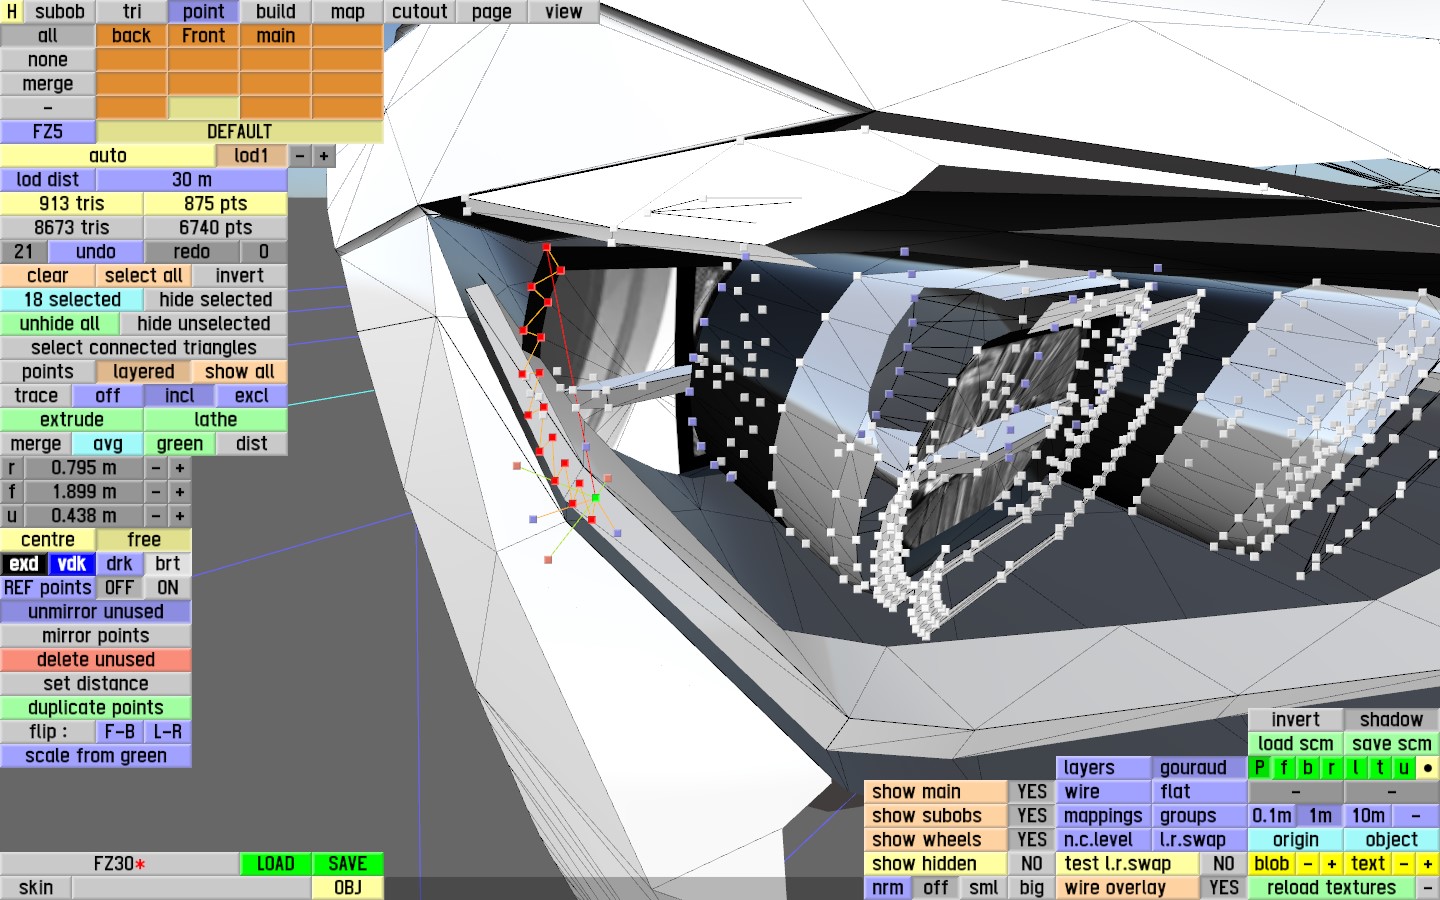Click avg in the merge row
The image size is (1440, 900).
[x=108, y=444]
